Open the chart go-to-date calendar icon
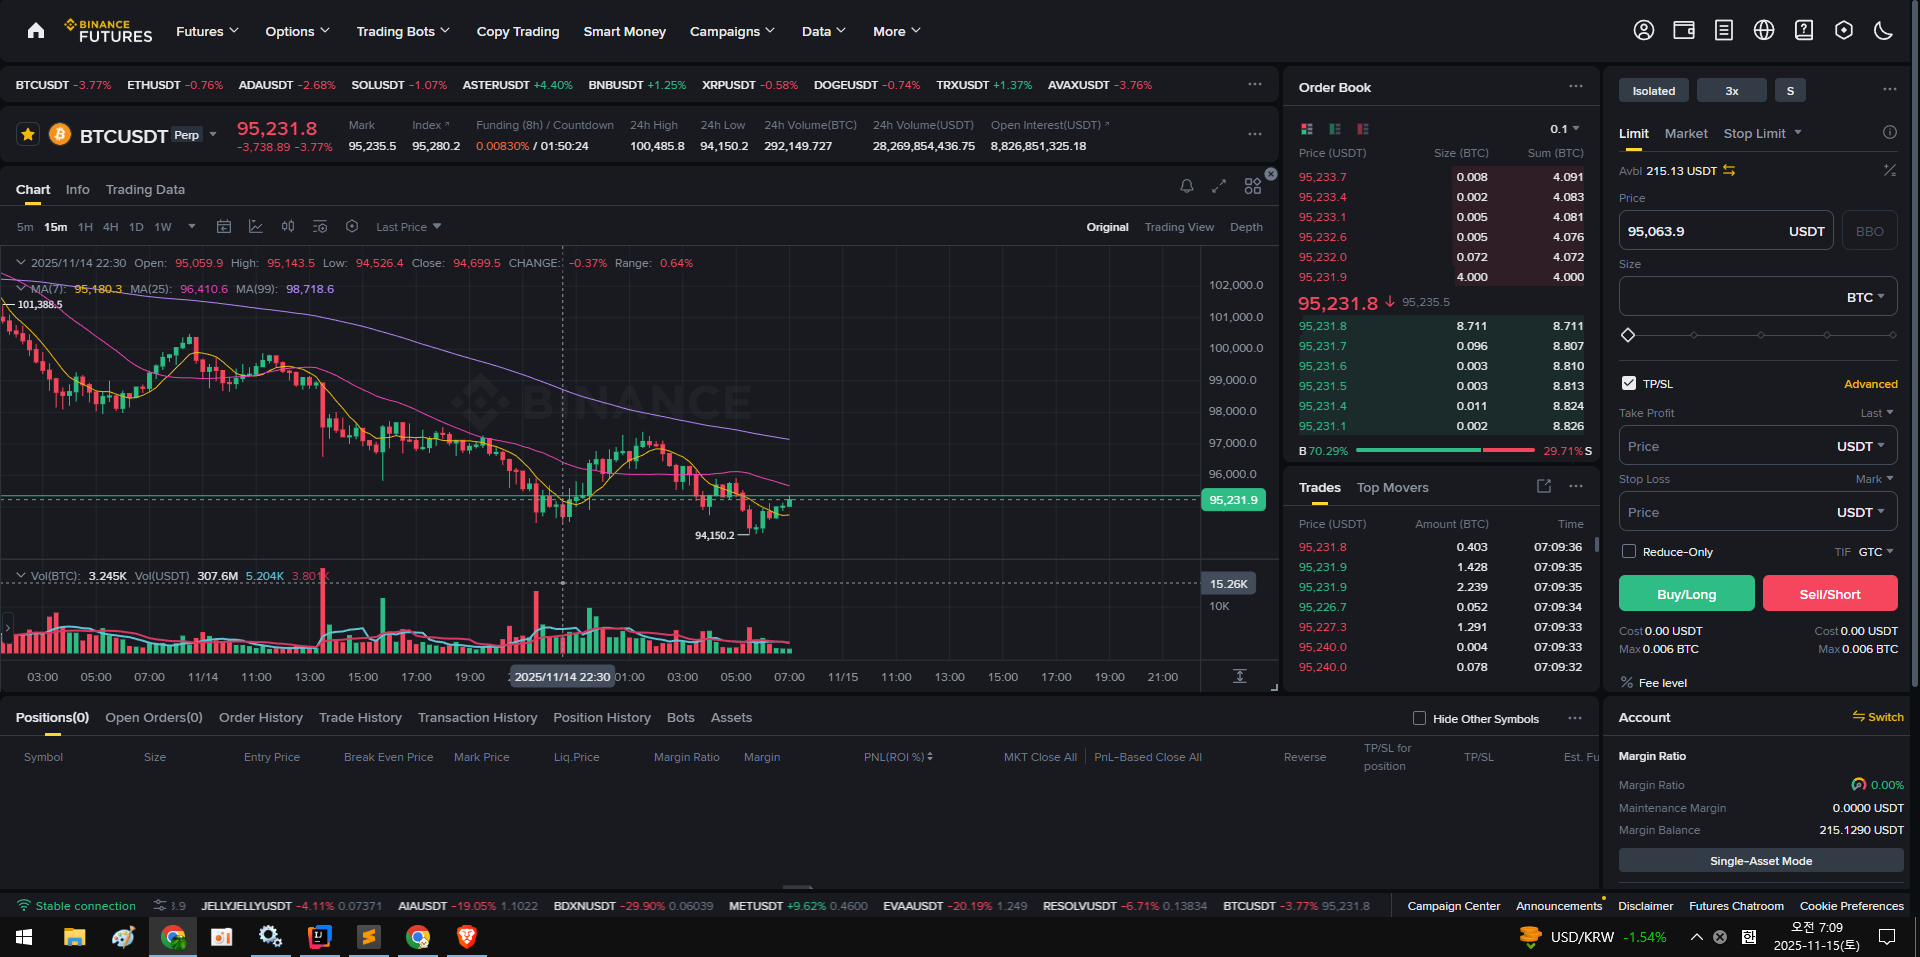This screenshot has height=957, width=1920. pos(224,227)
